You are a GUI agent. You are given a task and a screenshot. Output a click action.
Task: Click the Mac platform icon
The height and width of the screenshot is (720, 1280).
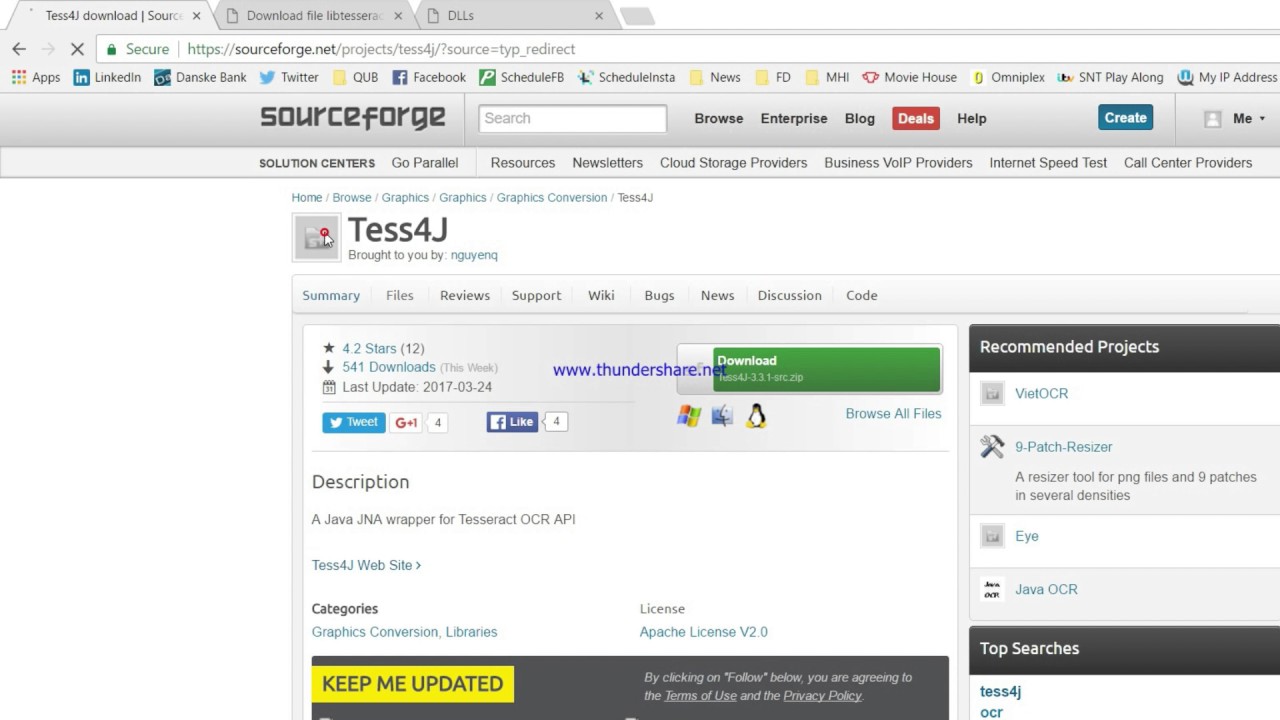tap(722, 416)
